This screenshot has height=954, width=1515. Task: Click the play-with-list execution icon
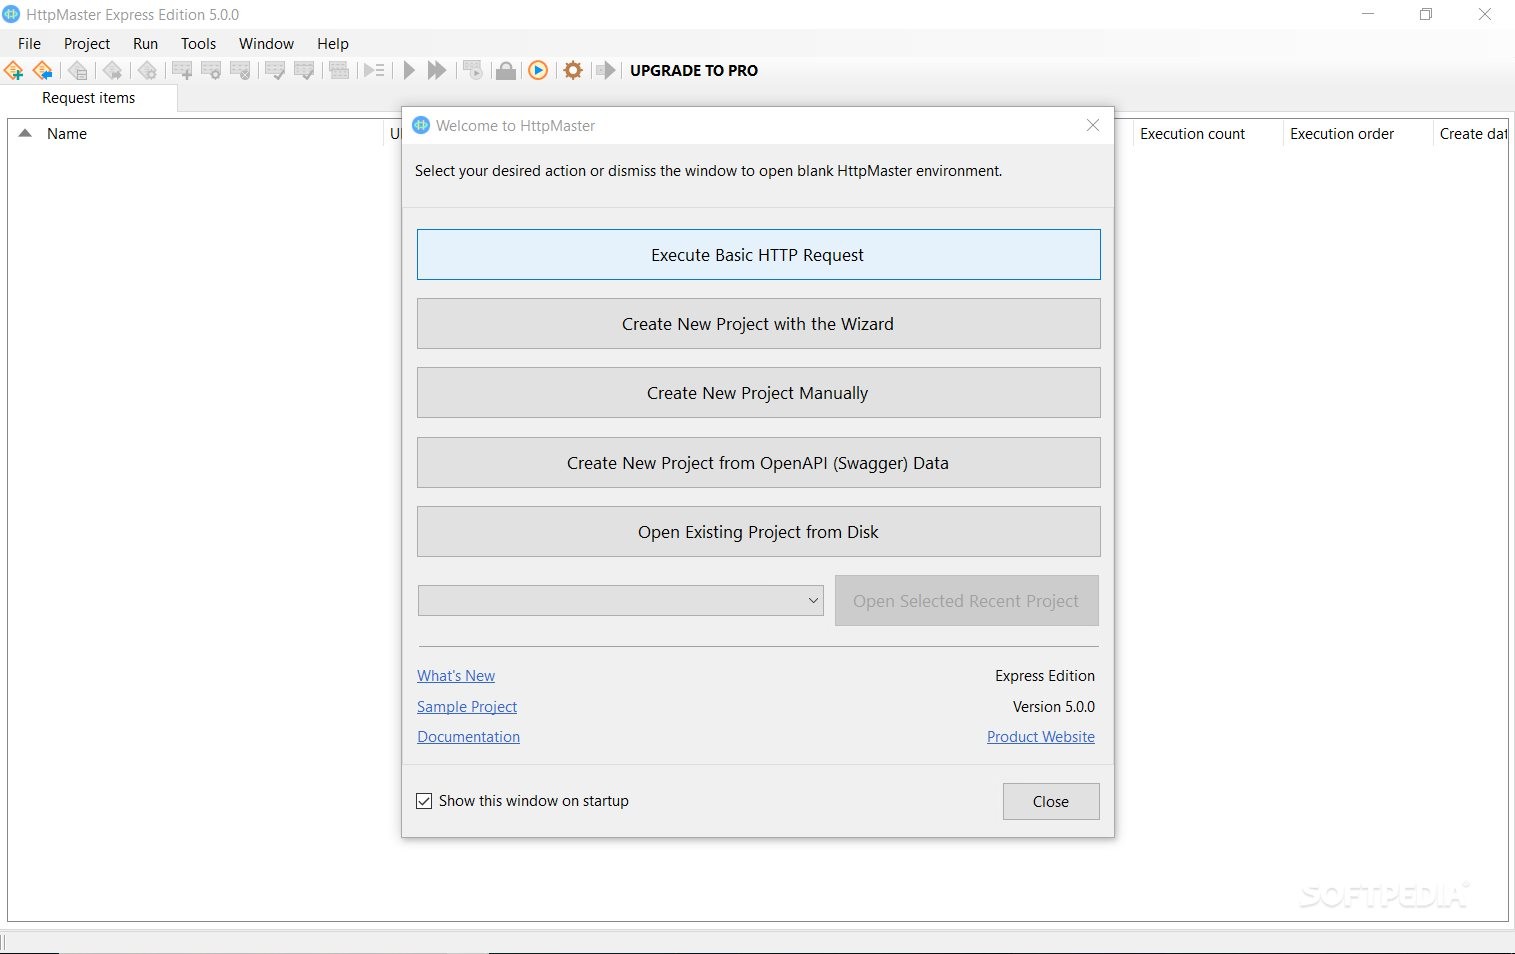(374, 70)
